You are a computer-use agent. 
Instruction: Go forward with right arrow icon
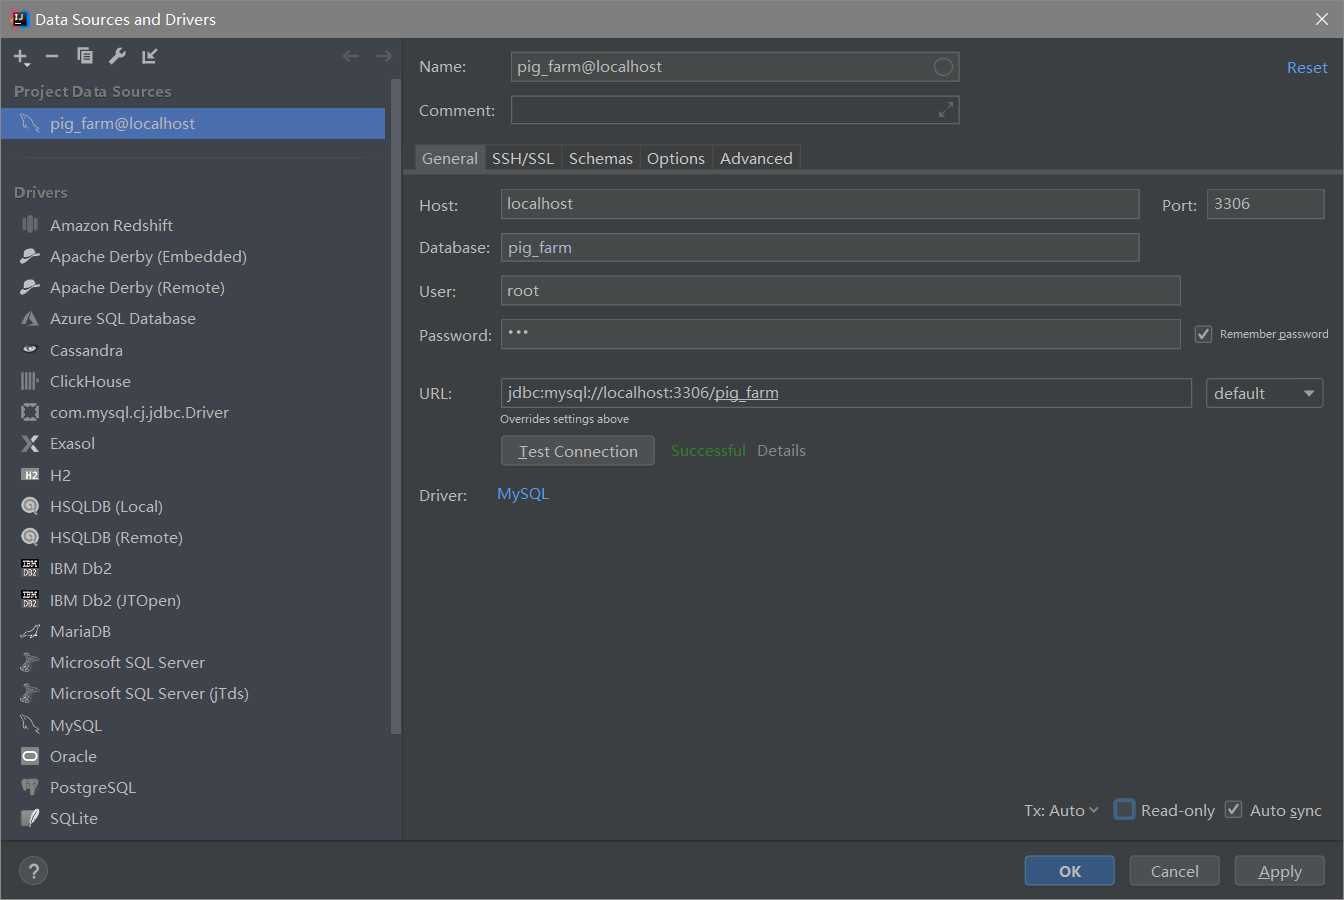click(383, 56)
